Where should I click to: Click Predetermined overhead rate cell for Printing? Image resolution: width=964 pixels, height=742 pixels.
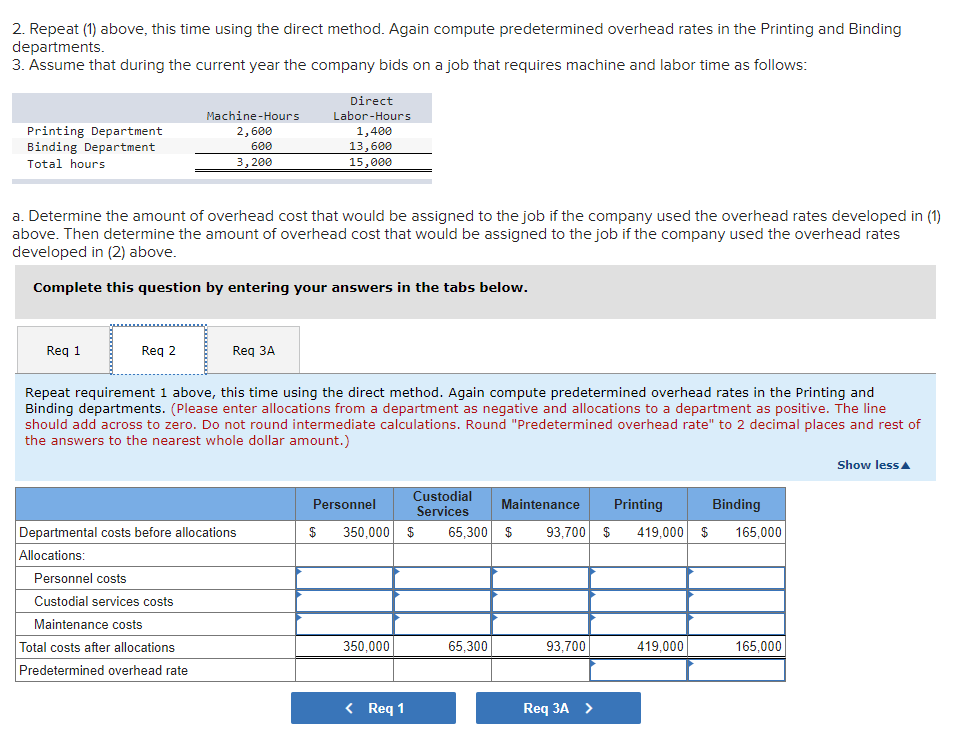tap(638, 670)
